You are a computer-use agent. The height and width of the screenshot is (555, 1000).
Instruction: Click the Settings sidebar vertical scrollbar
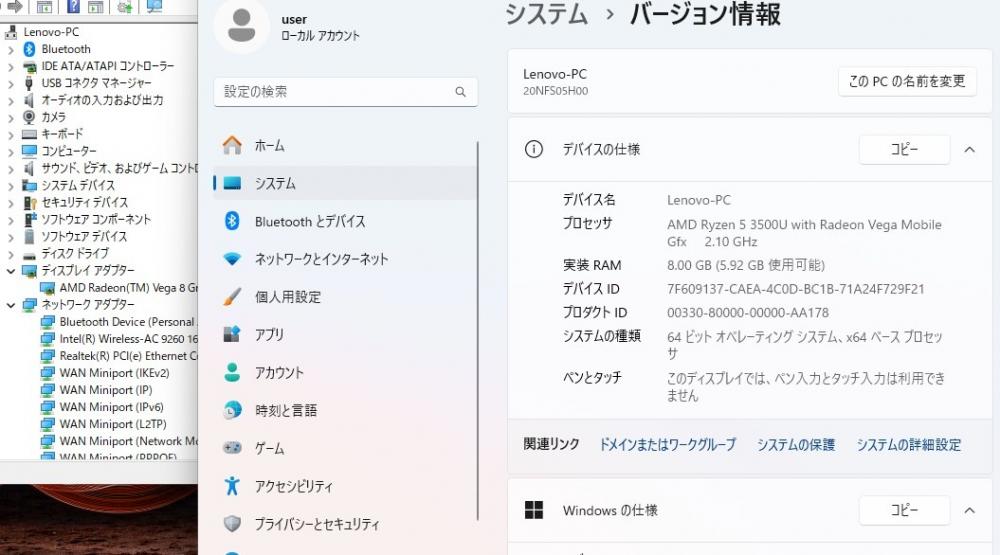(x=477, y=330)
